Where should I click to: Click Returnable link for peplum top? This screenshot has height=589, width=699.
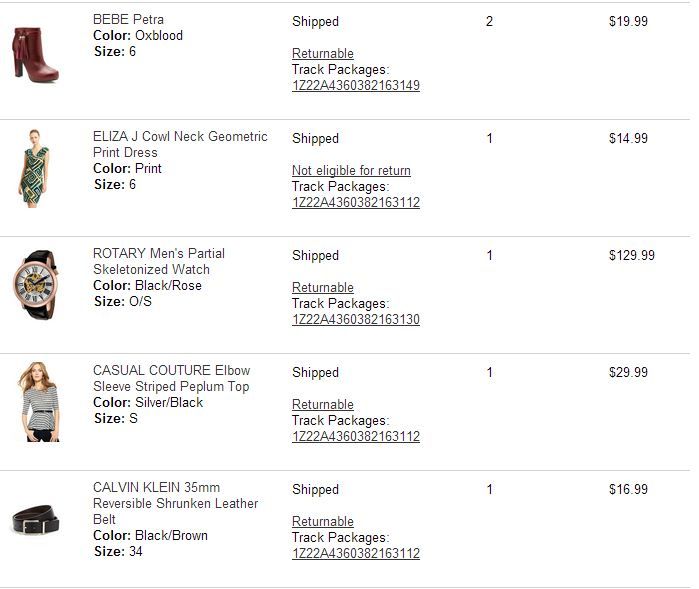tap(322, 405)
